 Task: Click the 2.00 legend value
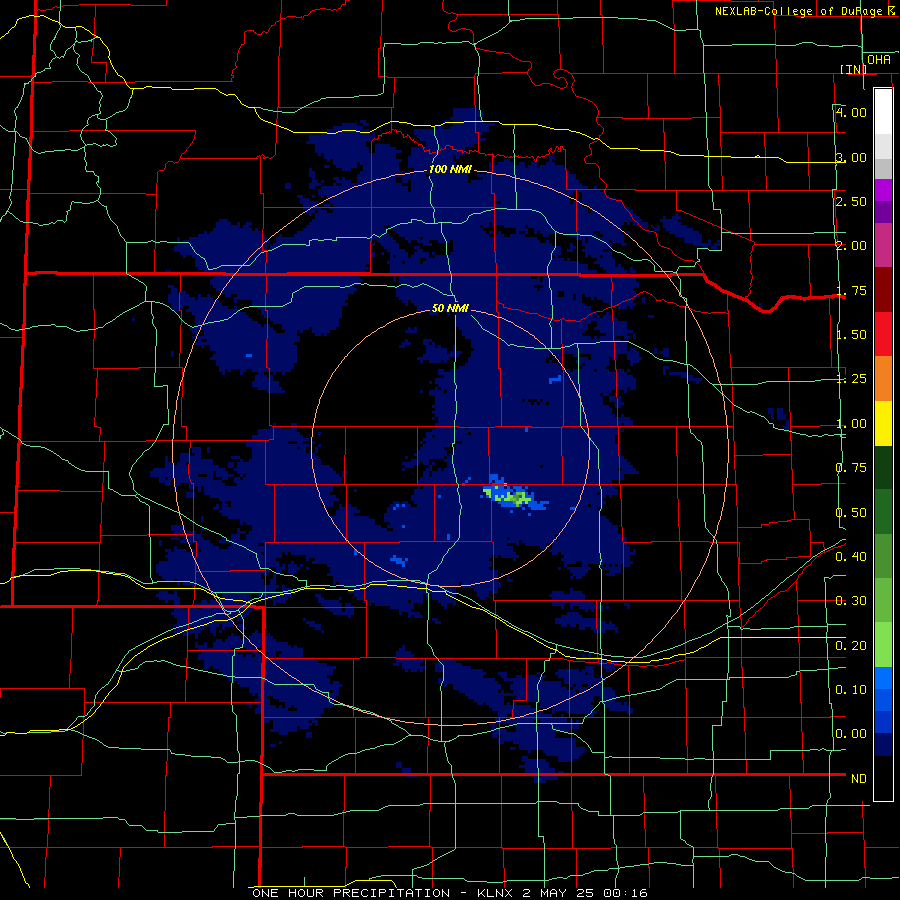pos(851,246)
